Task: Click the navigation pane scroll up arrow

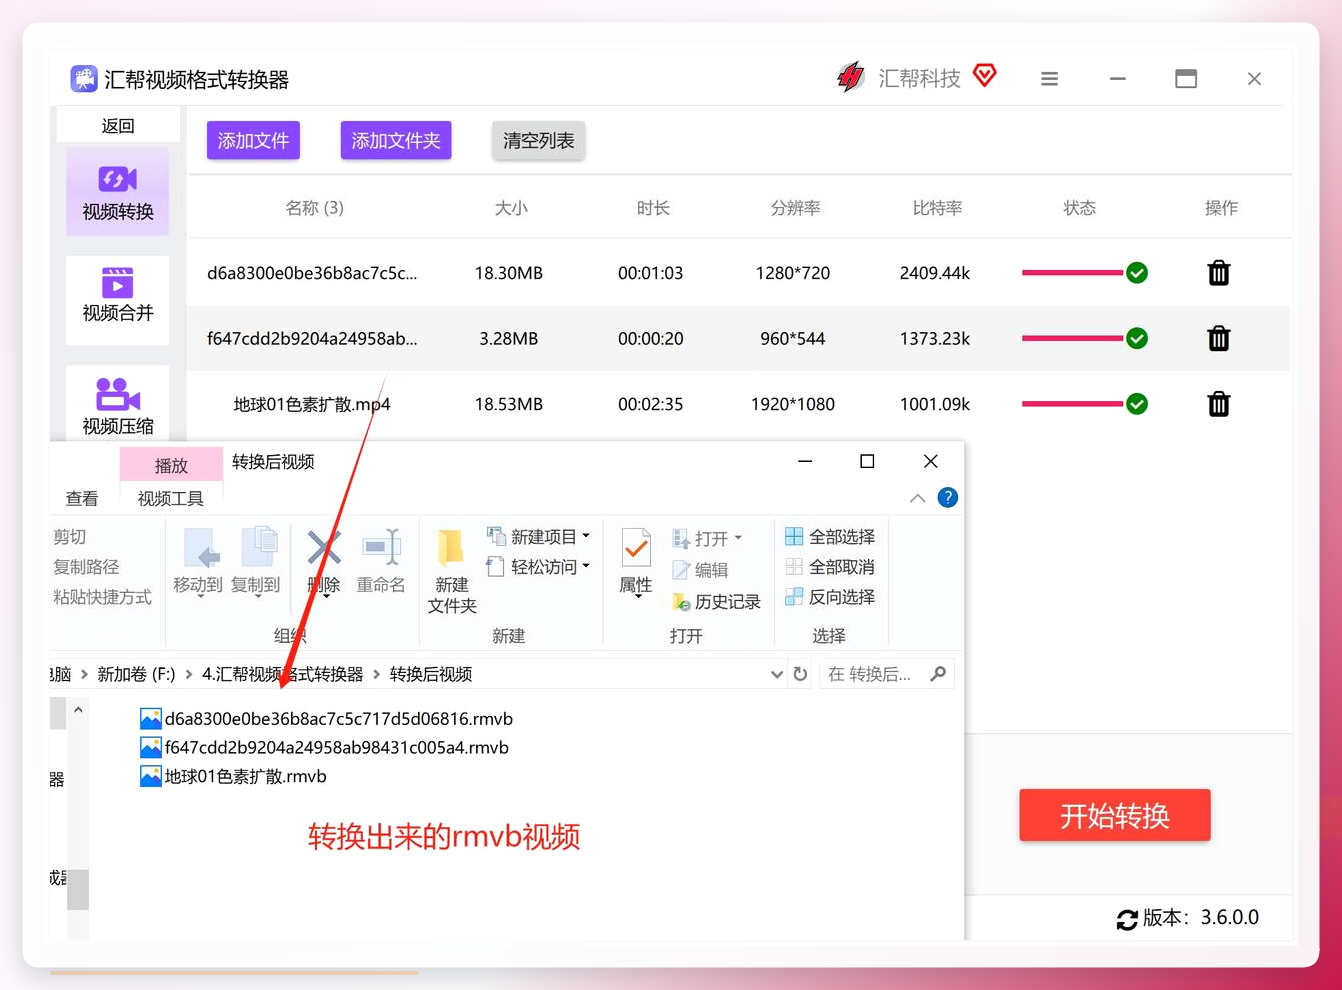Action: click(x=78, y=710)
